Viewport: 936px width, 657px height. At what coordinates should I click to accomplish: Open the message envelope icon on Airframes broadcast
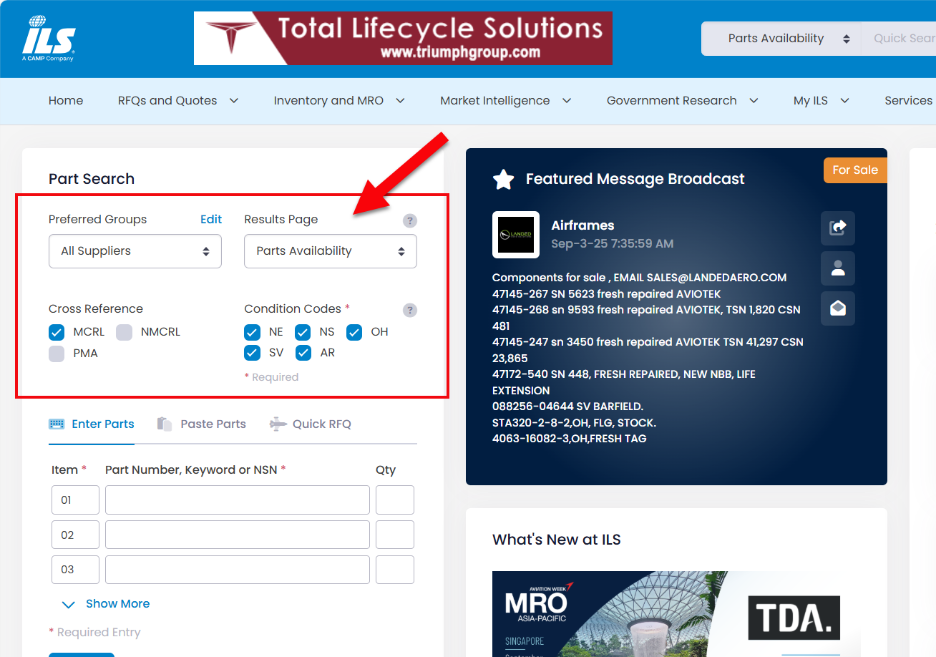pos(837,309)
